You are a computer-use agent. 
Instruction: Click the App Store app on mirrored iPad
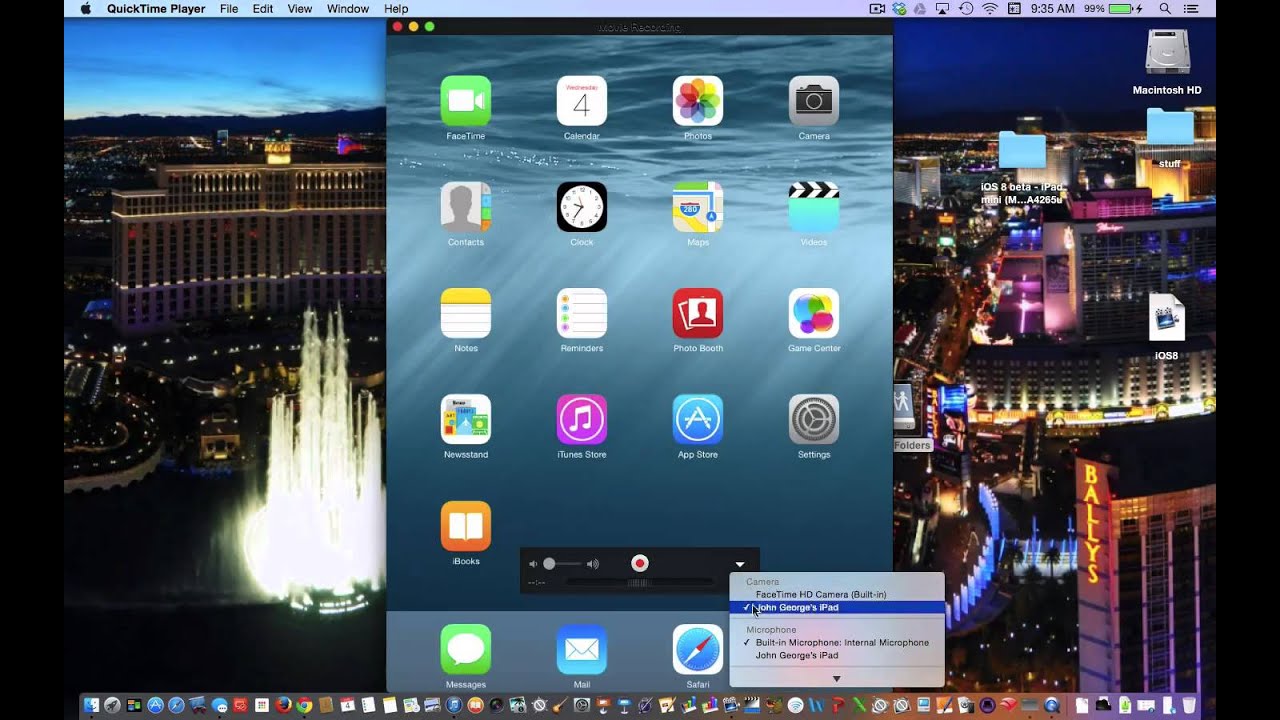tap(698, 419)
